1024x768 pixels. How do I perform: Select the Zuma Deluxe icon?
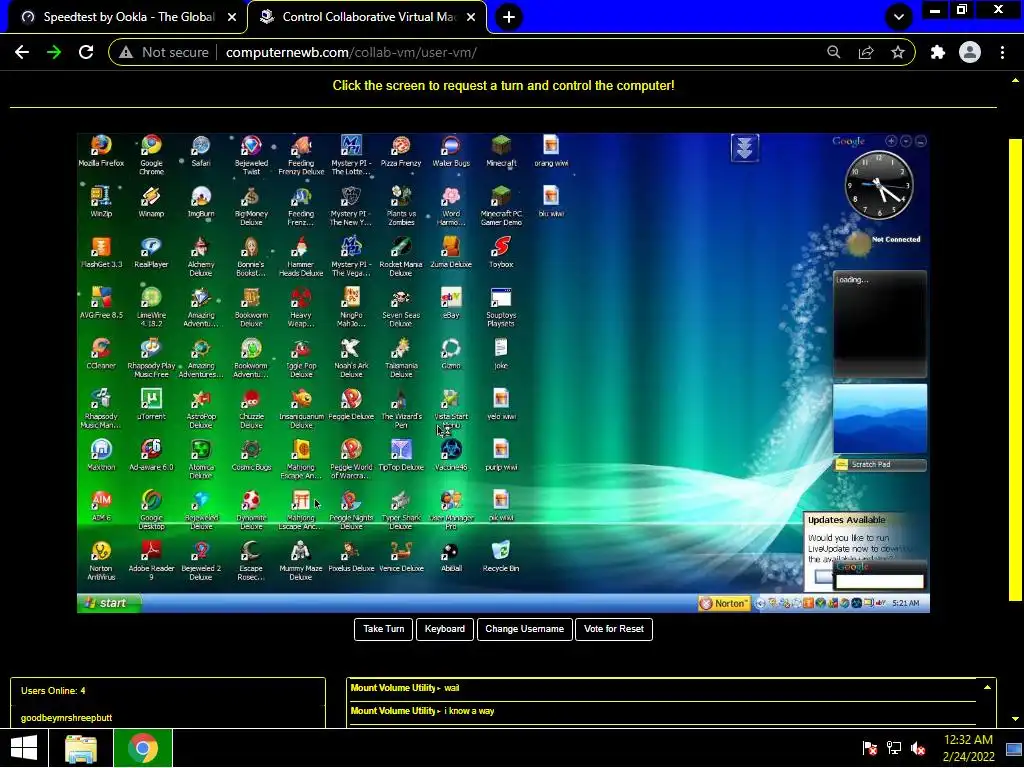[451, 253]
